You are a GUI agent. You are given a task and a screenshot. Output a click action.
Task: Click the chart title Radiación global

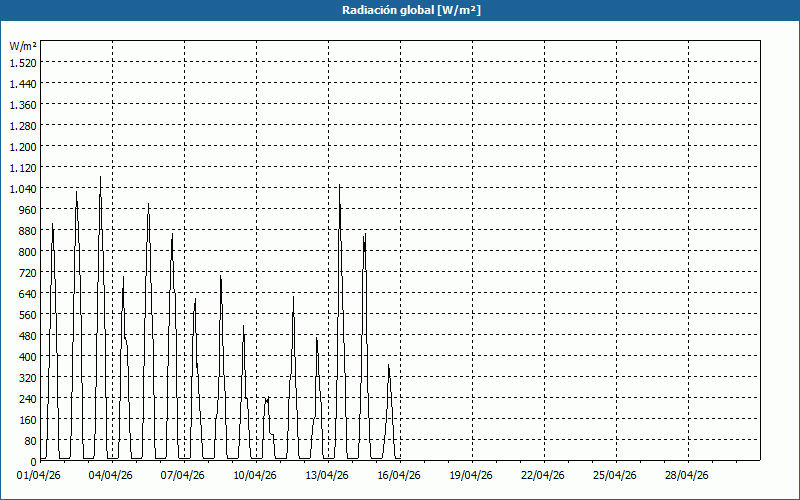coord(400,10)
